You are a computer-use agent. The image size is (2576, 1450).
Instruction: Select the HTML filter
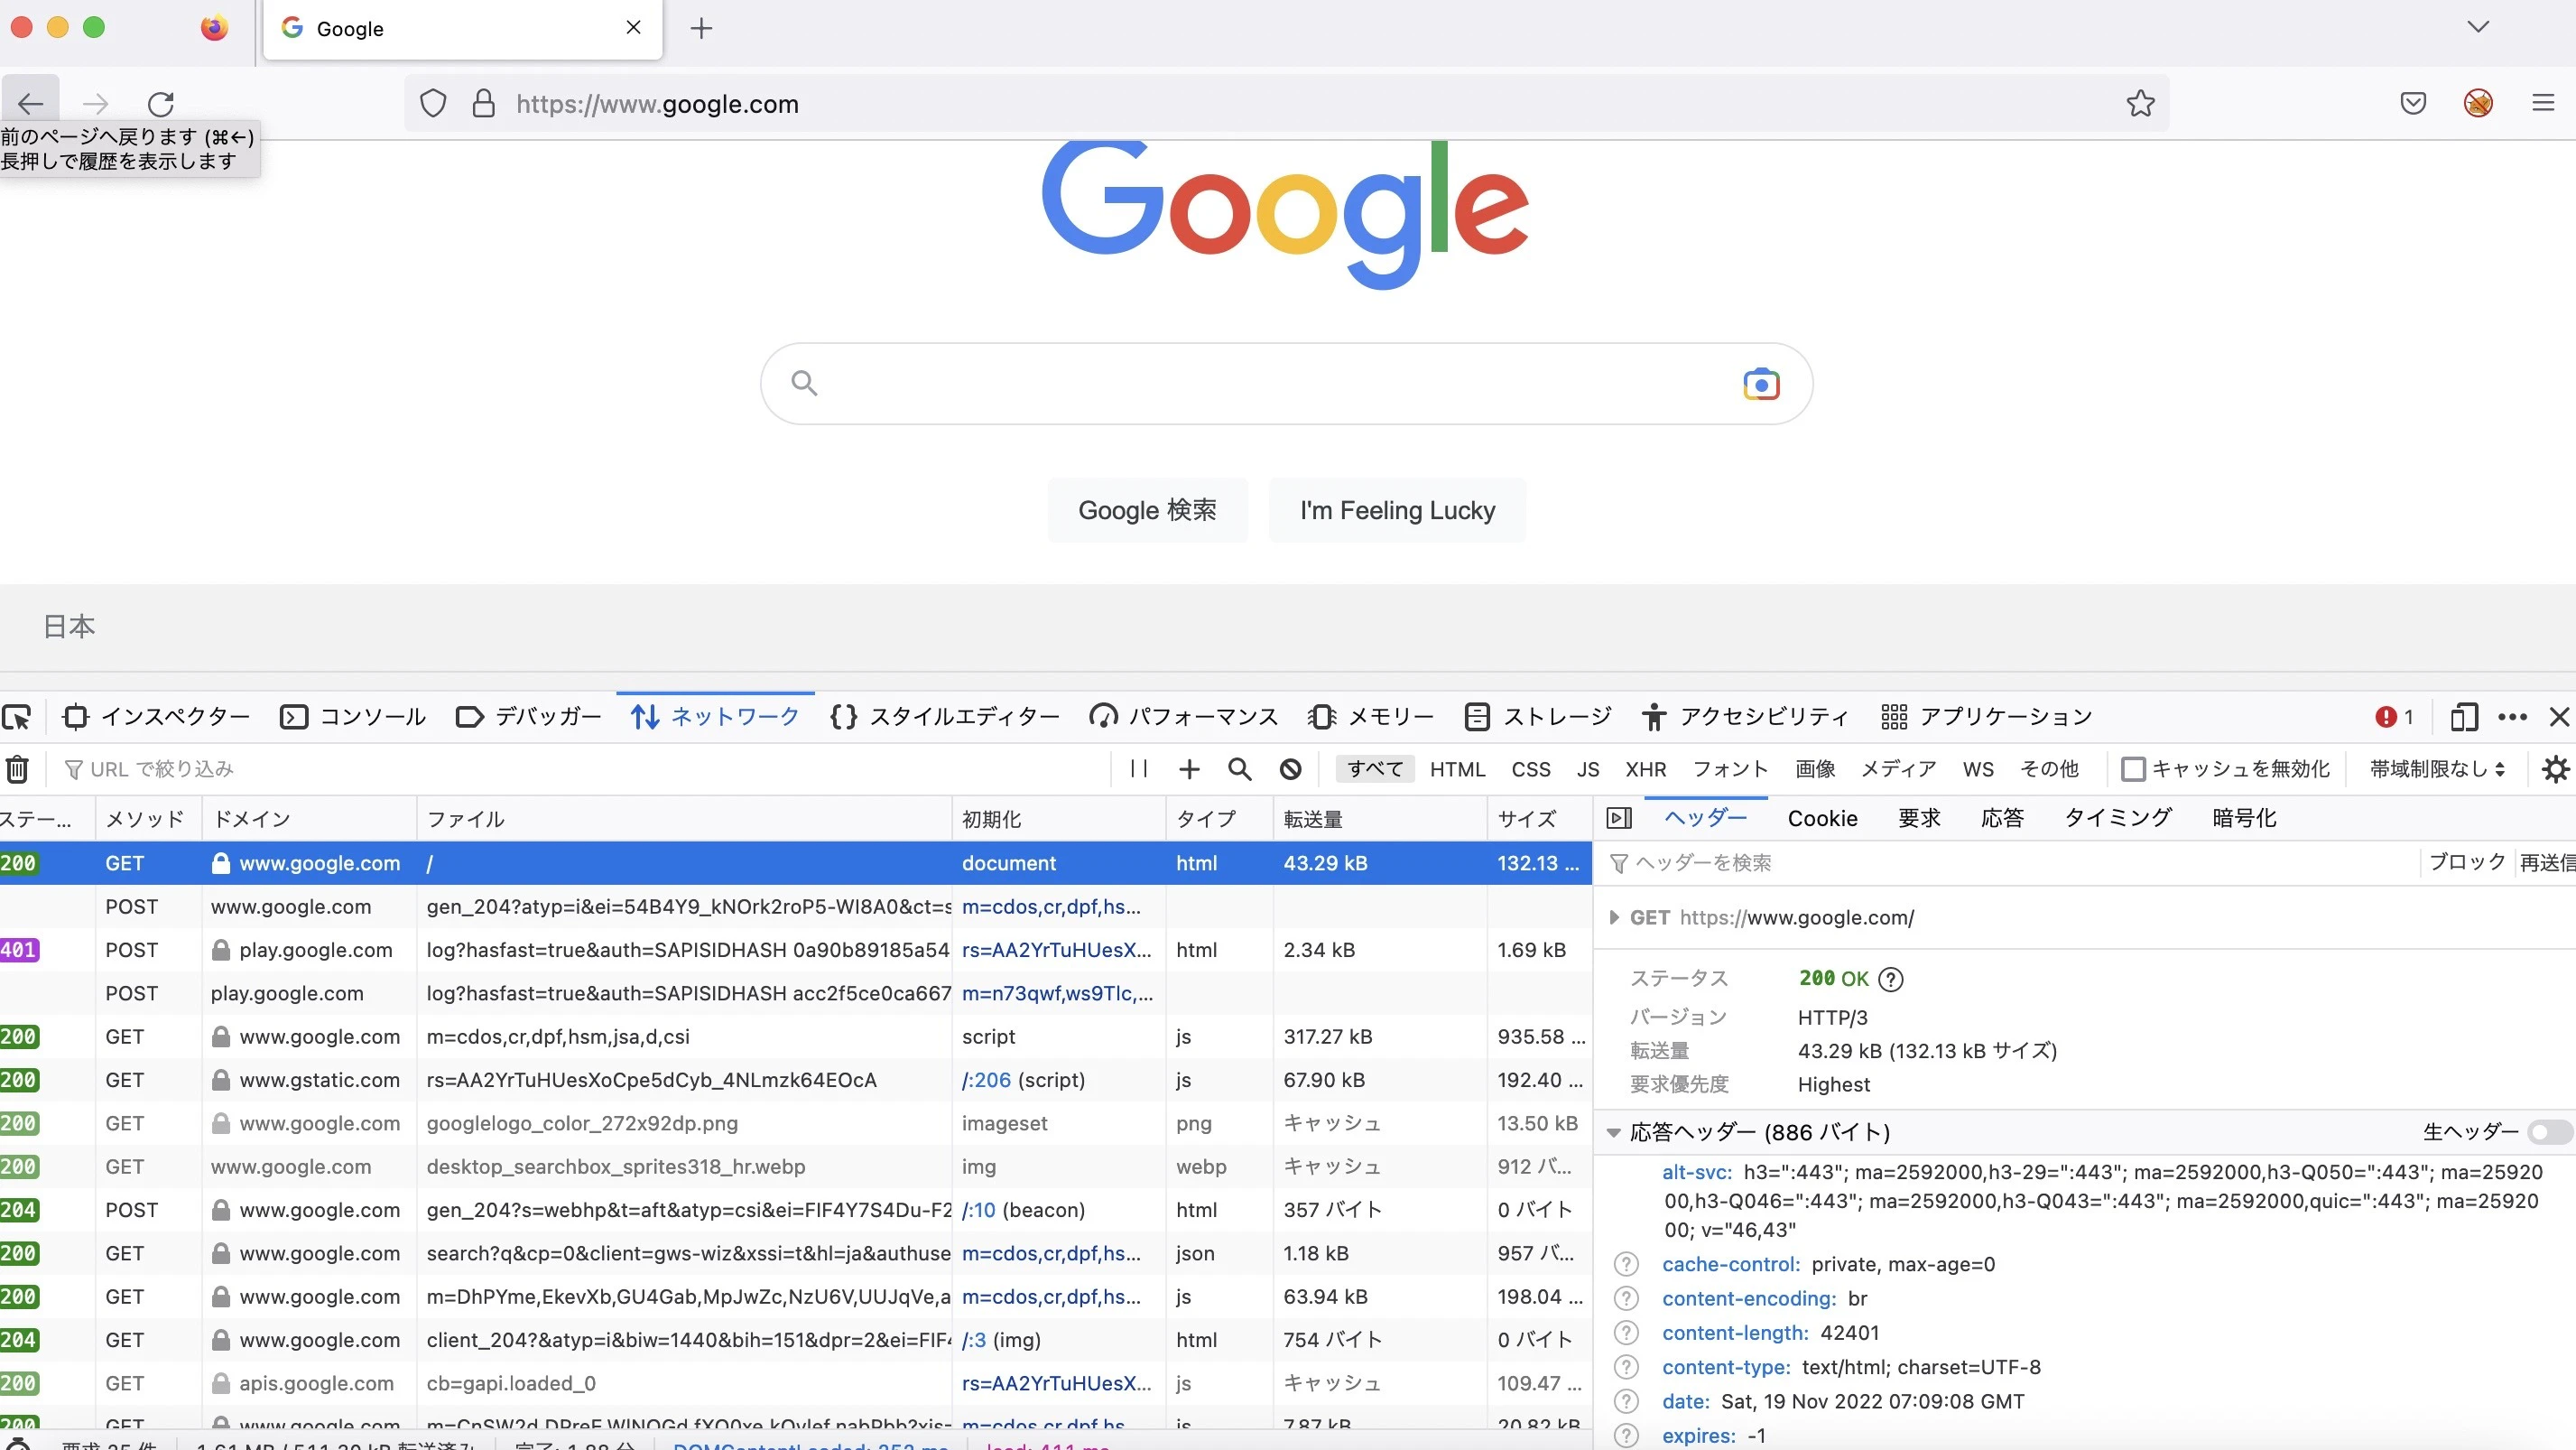[x=1457, y=769]
